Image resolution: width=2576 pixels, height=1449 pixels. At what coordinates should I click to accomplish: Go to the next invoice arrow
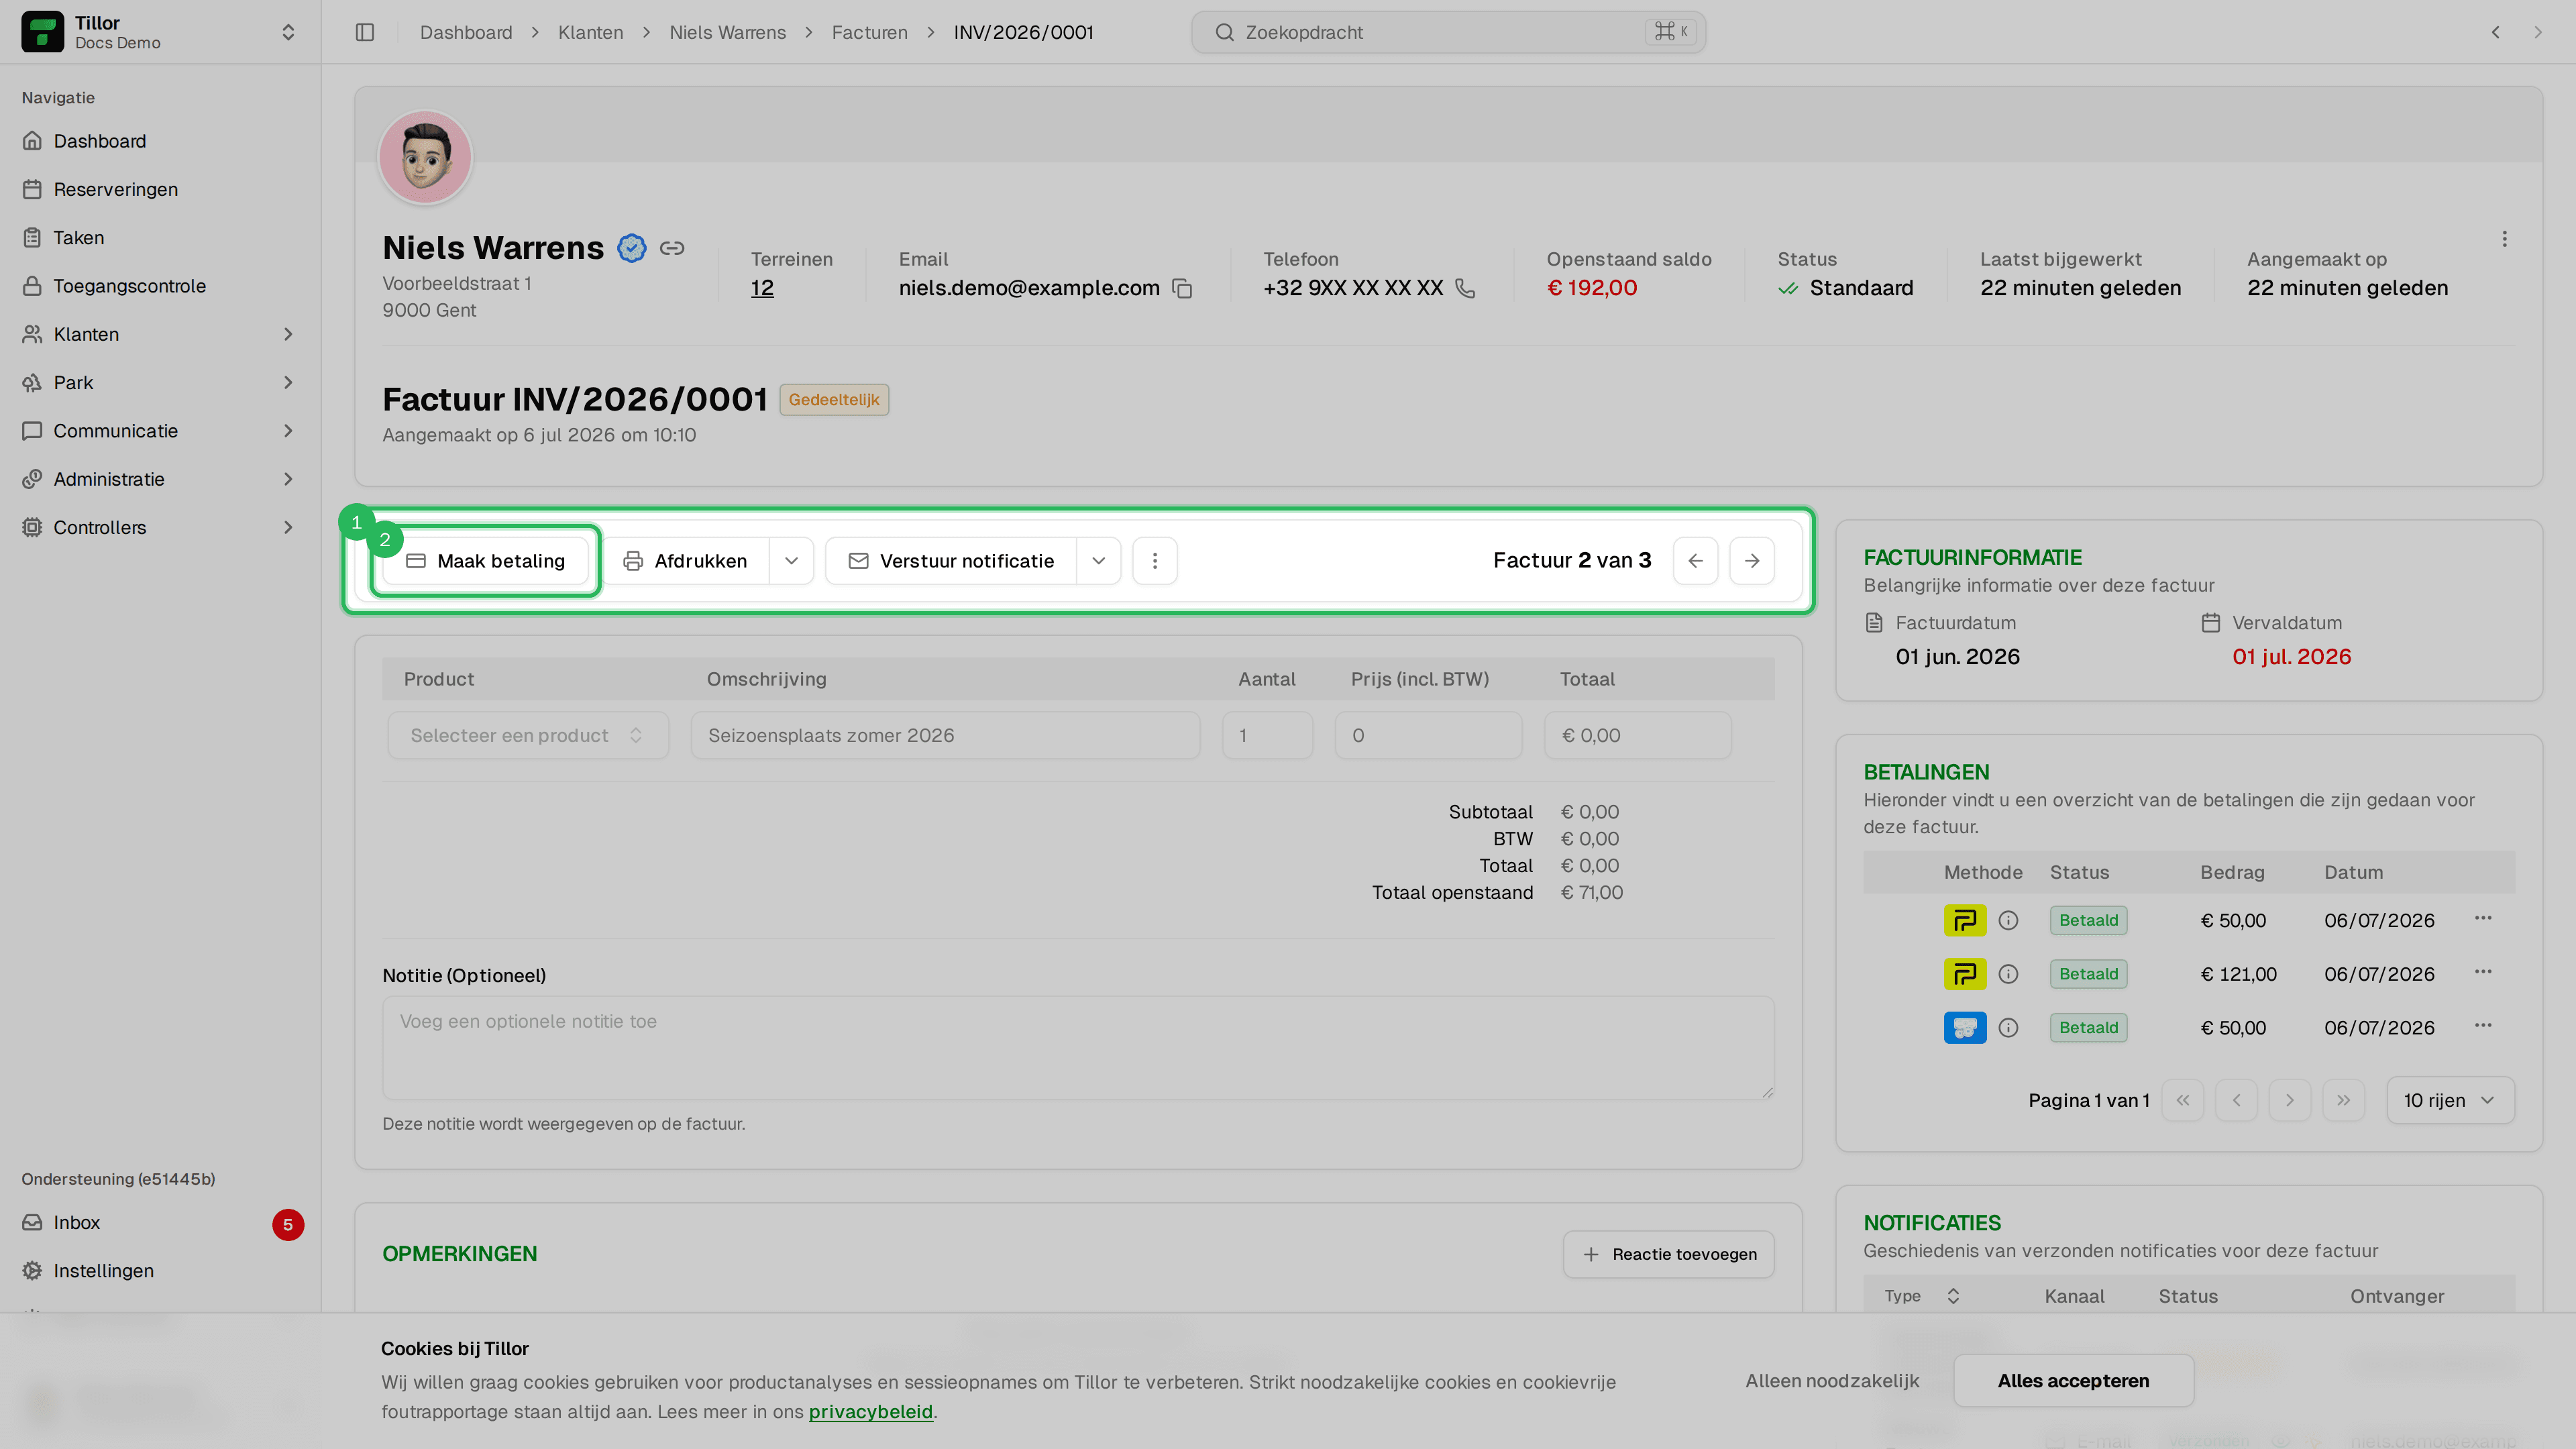[1752, 561]
